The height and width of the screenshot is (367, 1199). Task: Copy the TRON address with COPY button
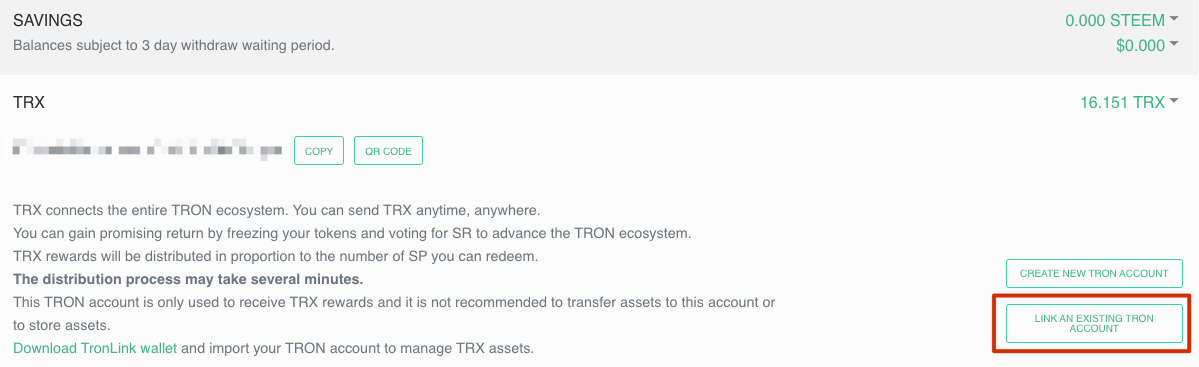[x=319, y=151]
